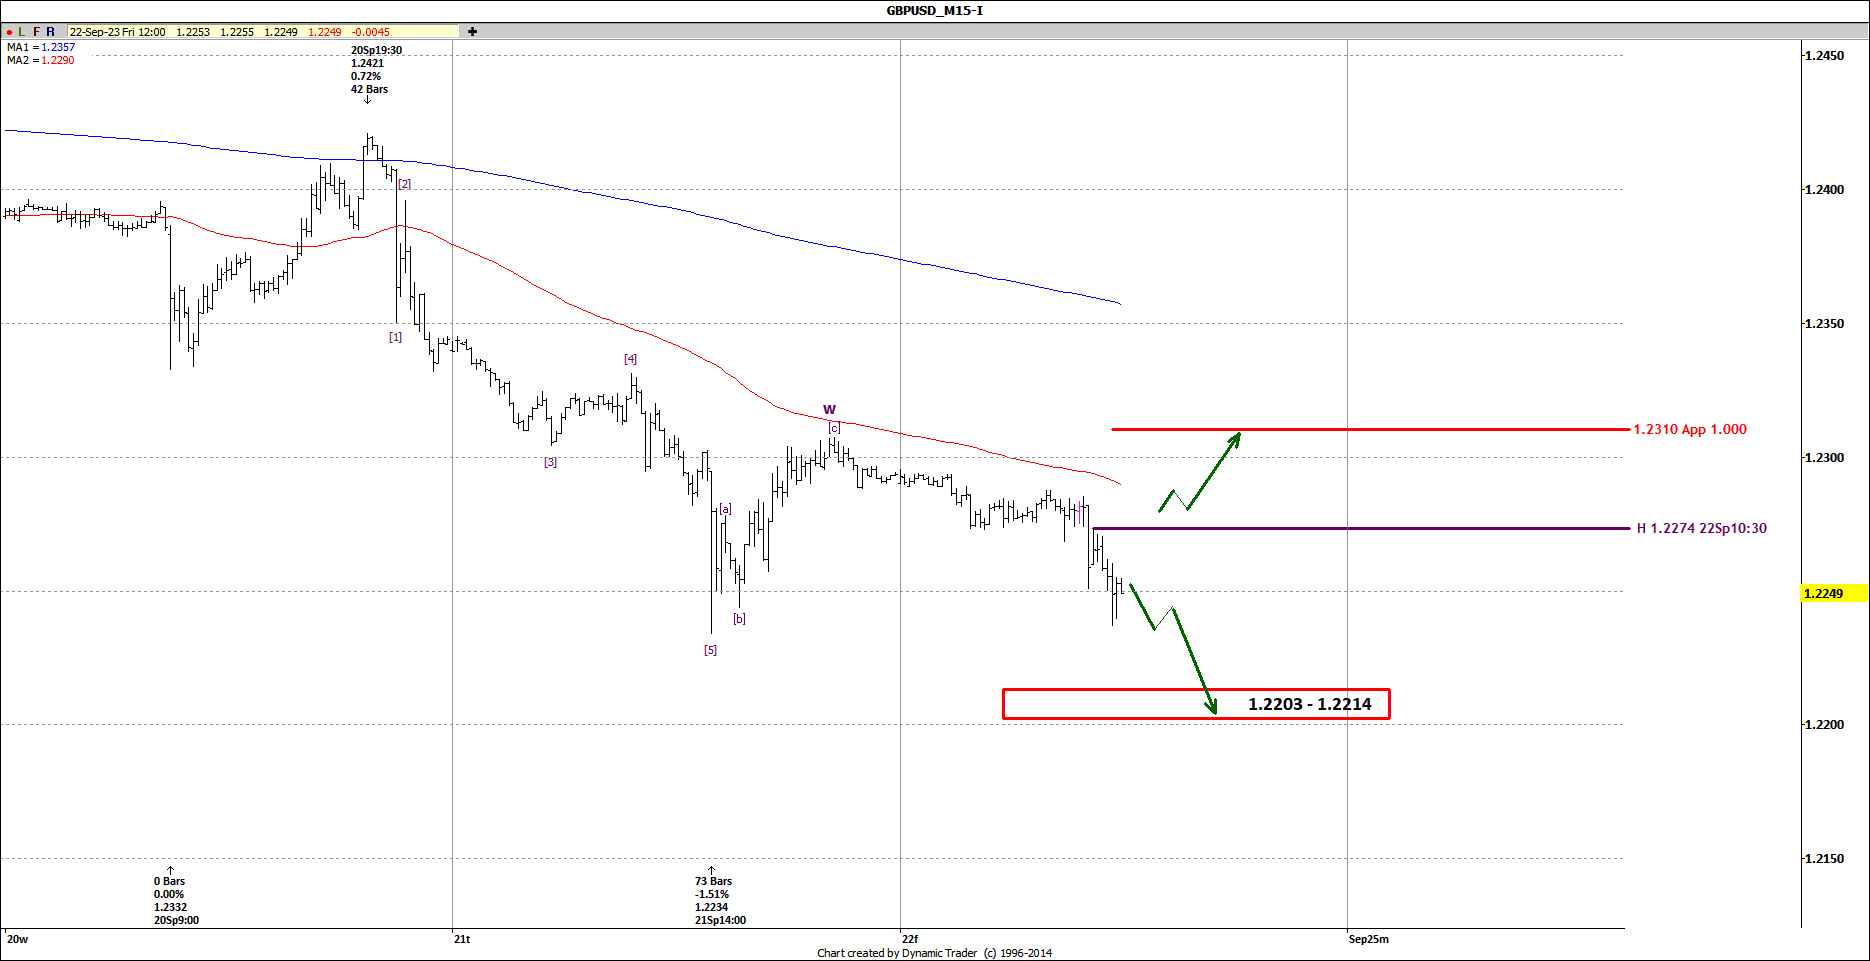
Task: Click the plus icon beside the data bar
Action: pyautogui.click(x=471, y=31)
